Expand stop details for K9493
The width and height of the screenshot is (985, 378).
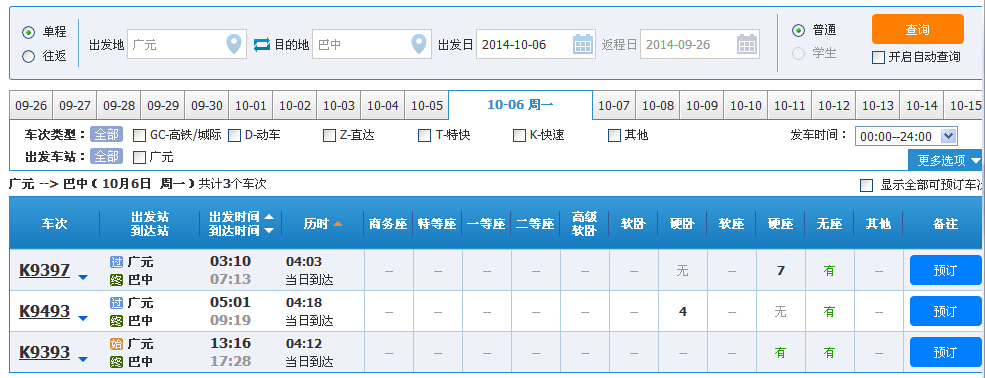point(82,318)
